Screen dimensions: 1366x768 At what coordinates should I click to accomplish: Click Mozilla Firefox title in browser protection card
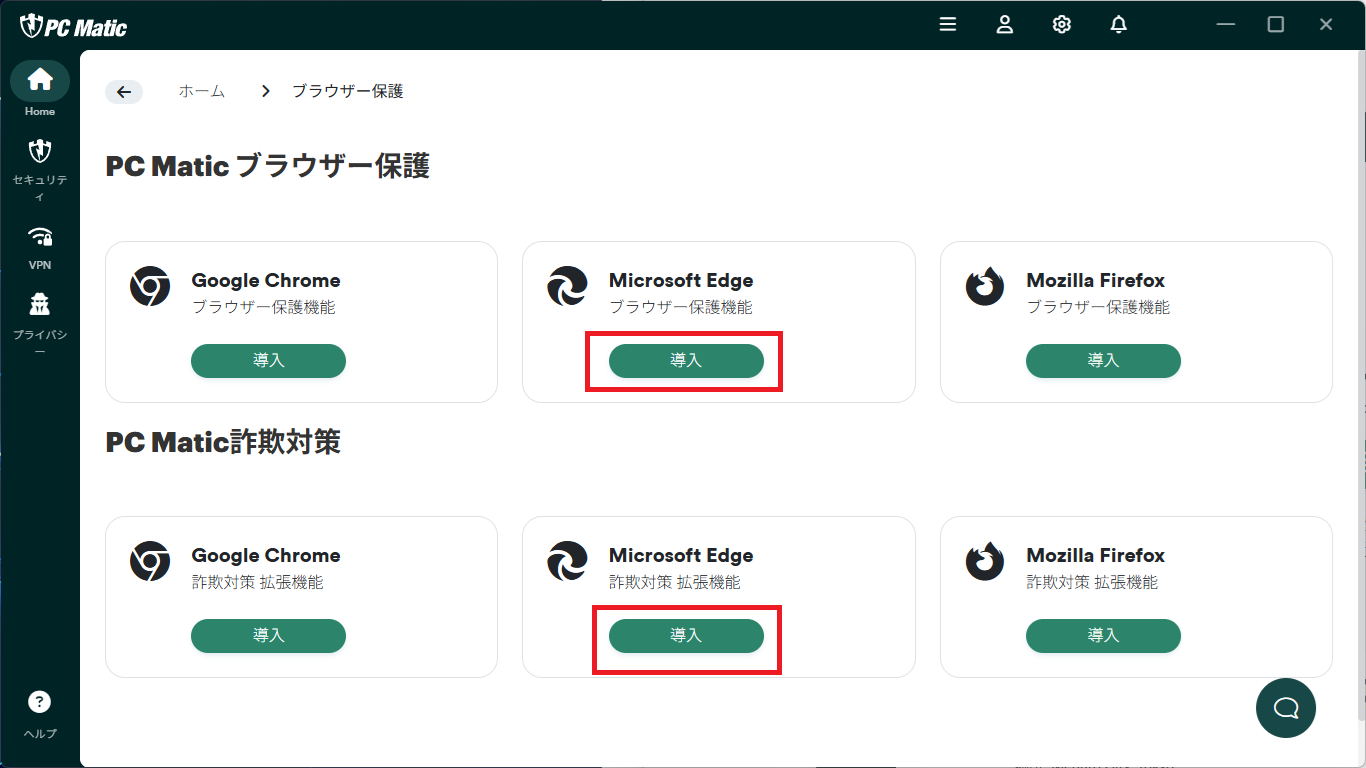[1096, 281]
